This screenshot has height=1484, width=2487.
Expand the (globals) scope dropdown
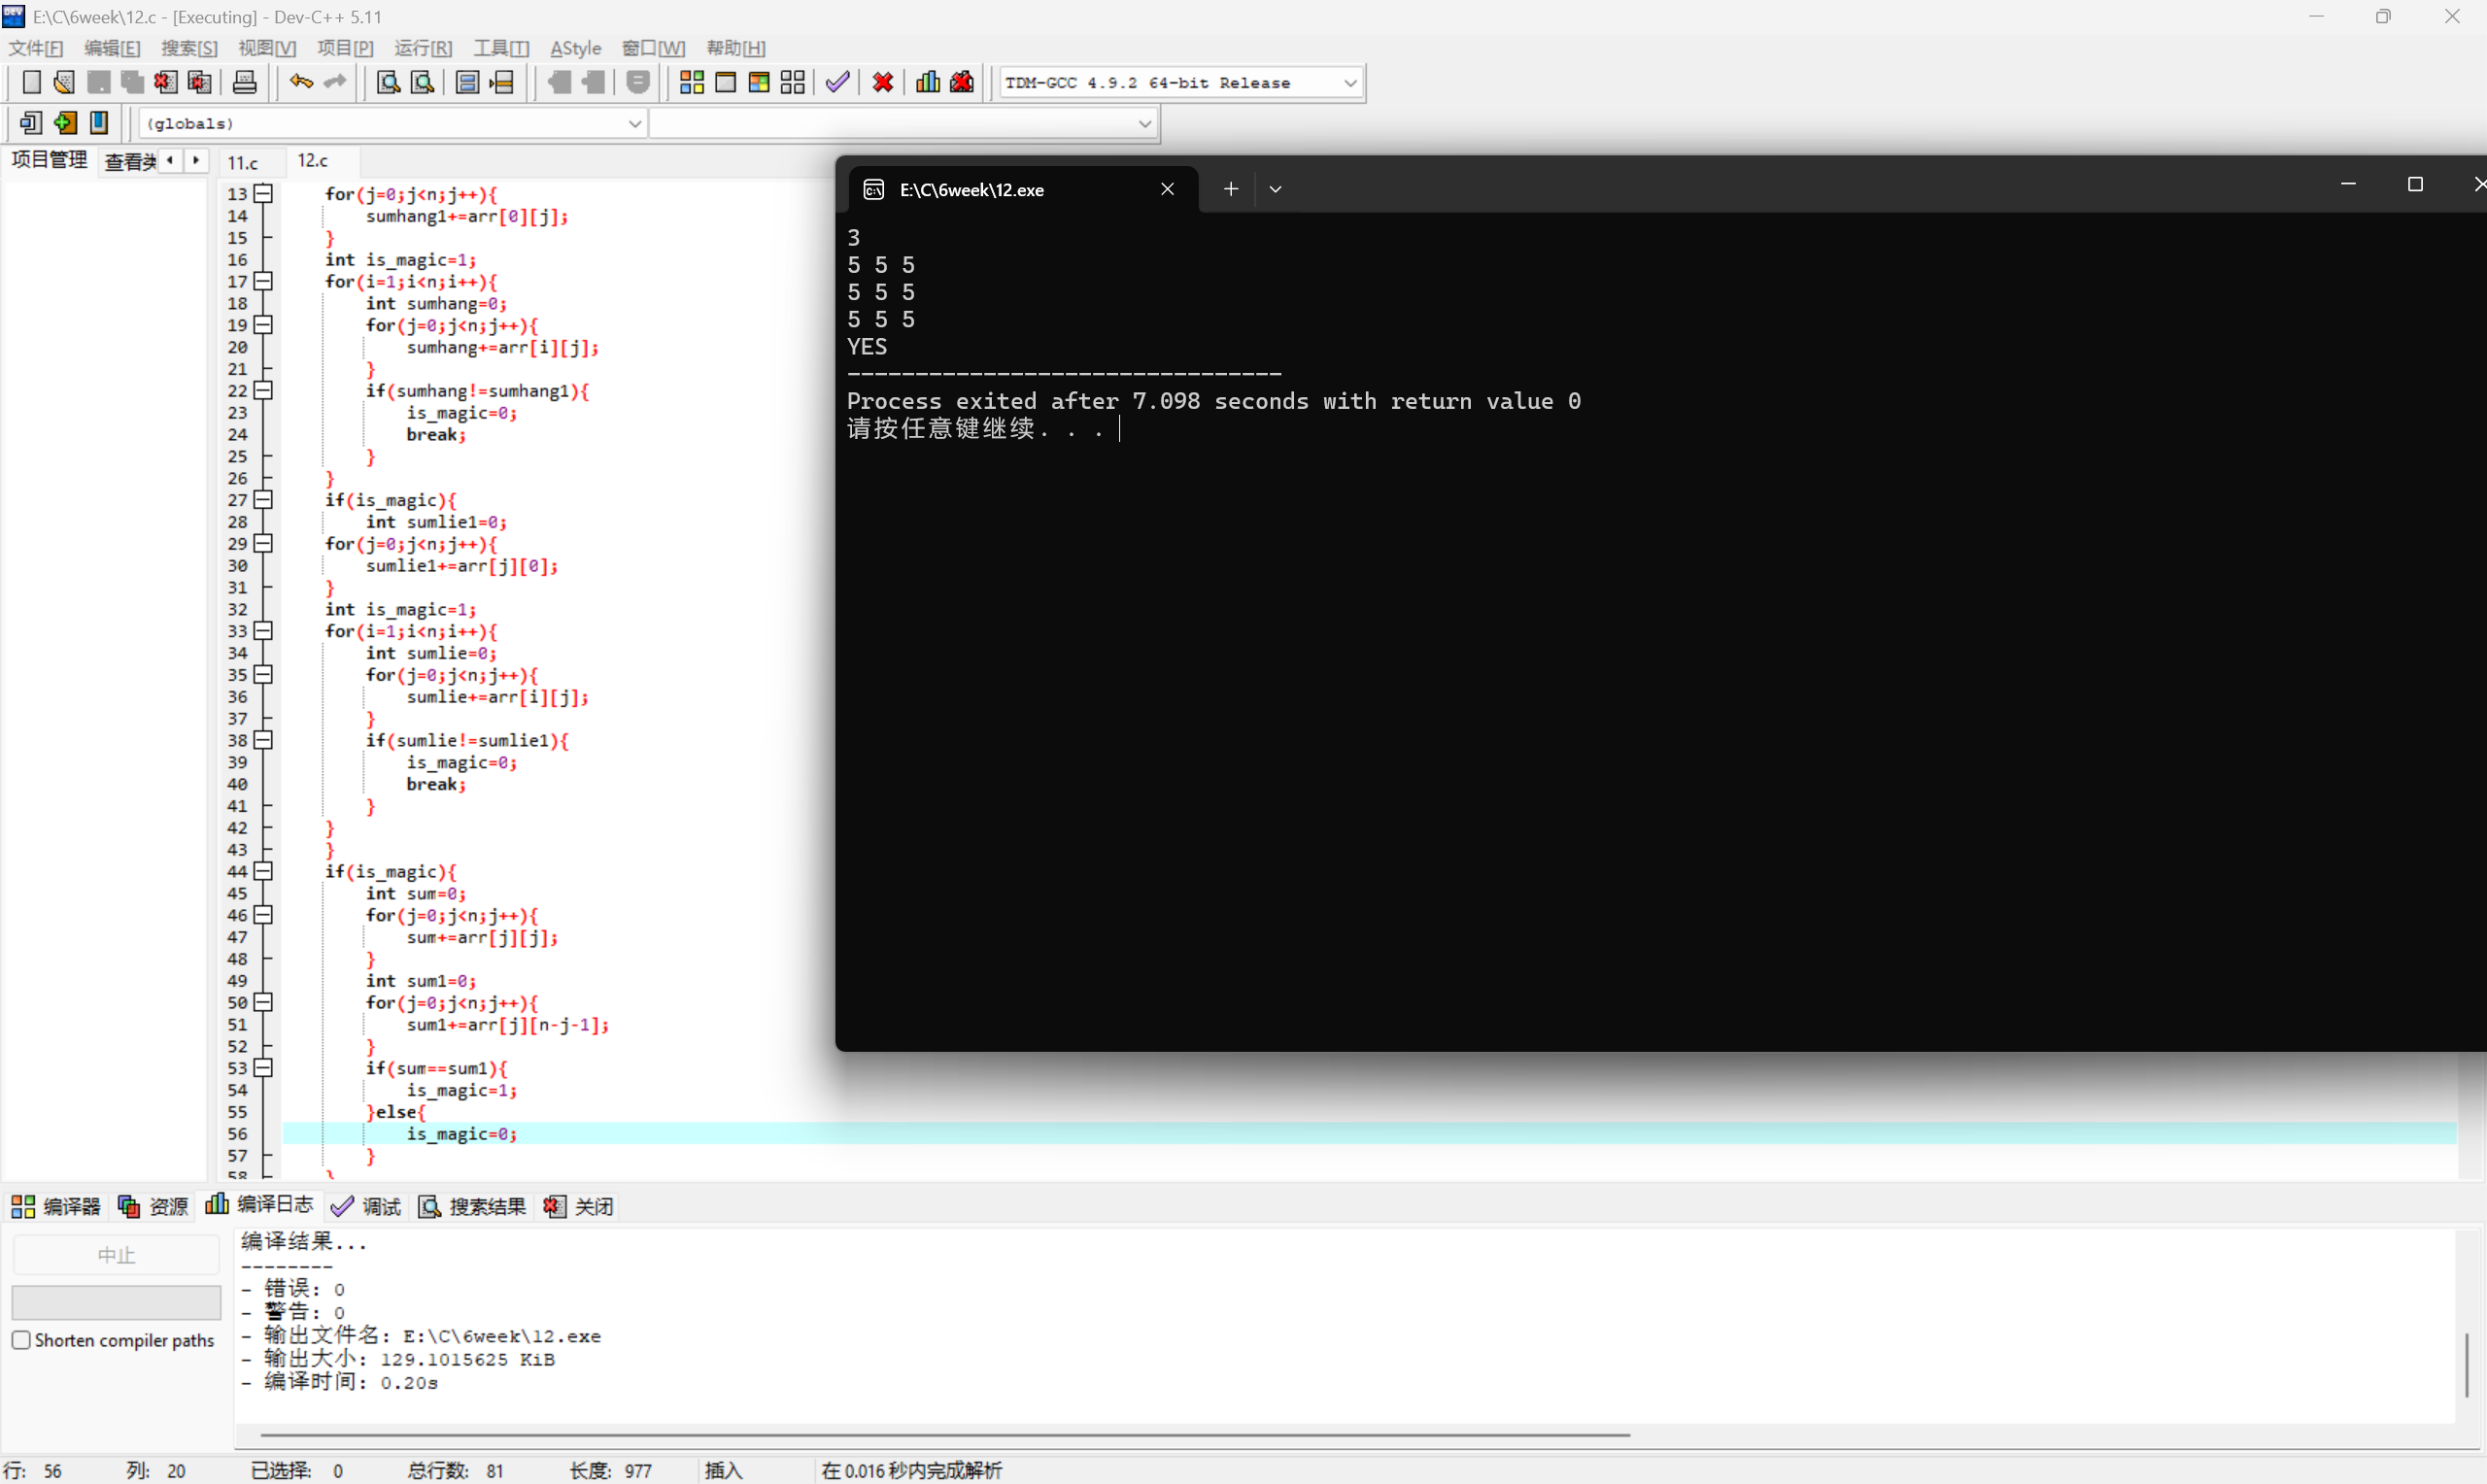click(634, 123)
